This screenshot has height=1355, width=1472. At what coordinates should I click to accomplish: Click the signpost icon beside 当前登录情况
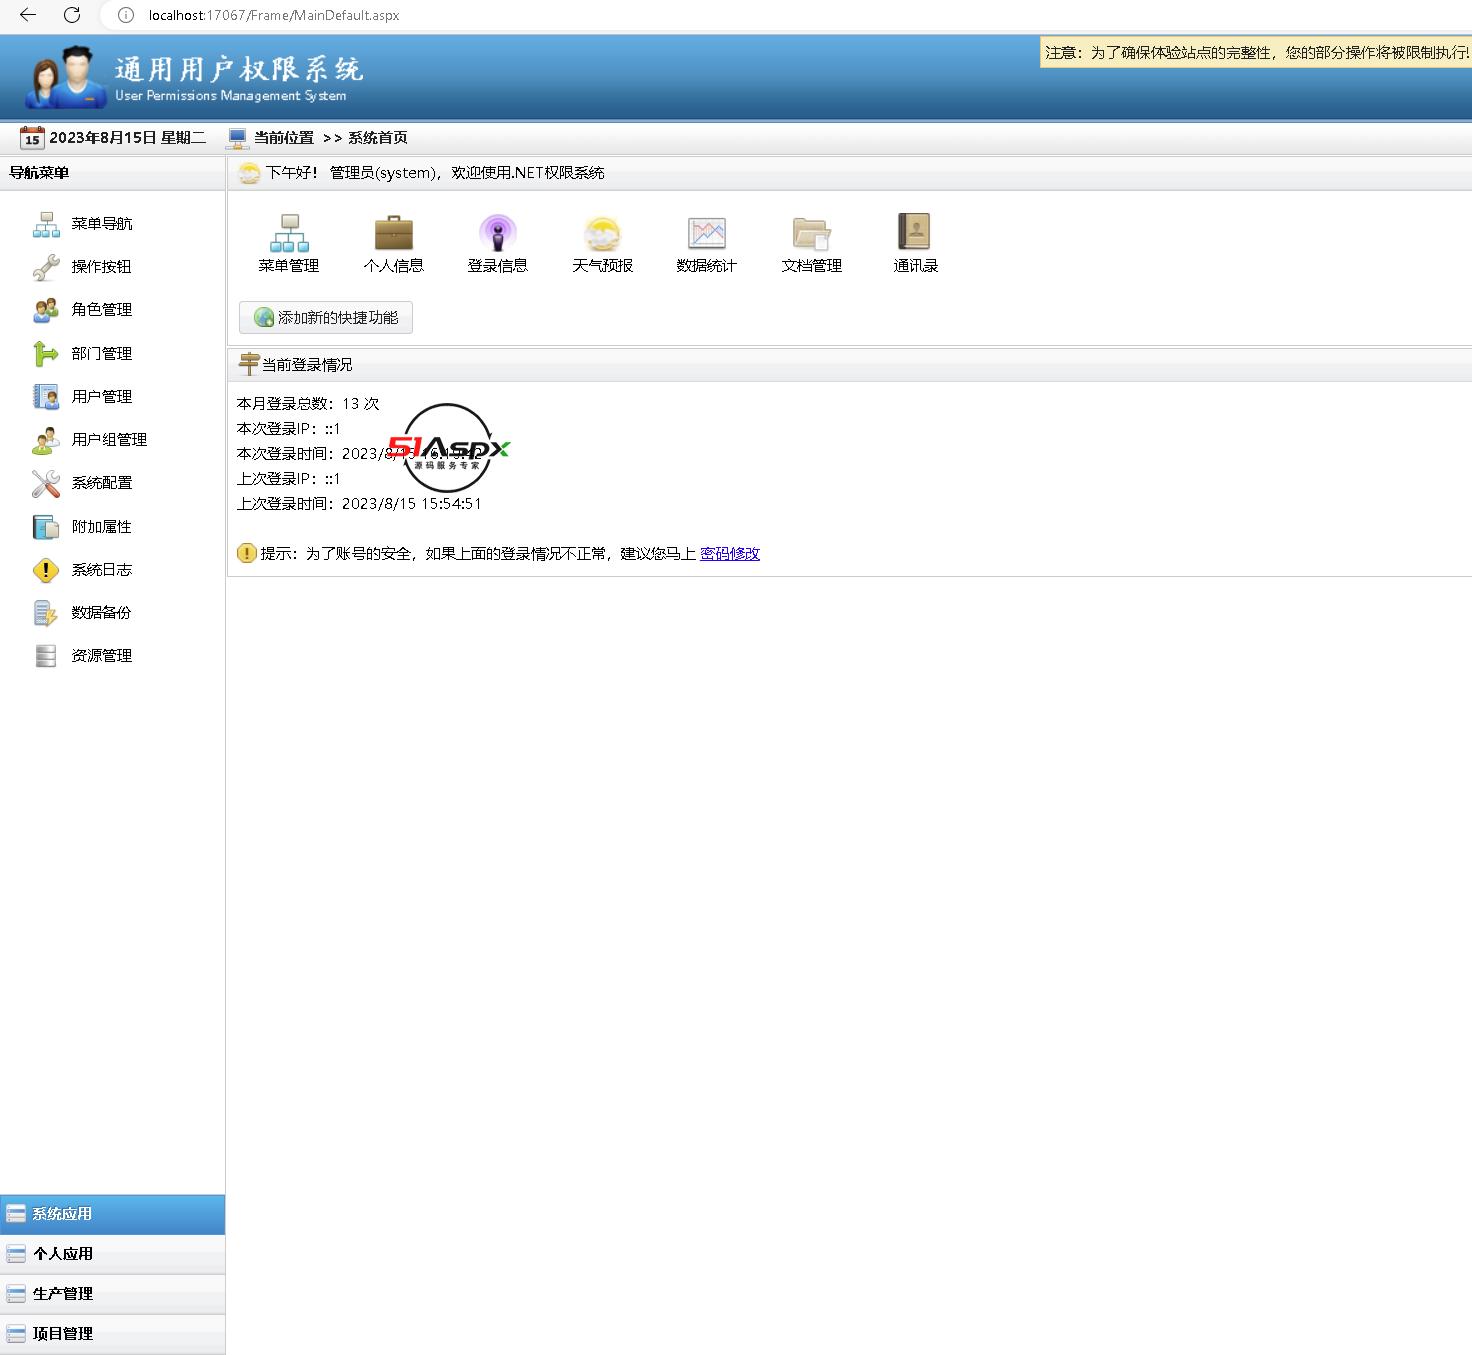click(x=249, y=364)
